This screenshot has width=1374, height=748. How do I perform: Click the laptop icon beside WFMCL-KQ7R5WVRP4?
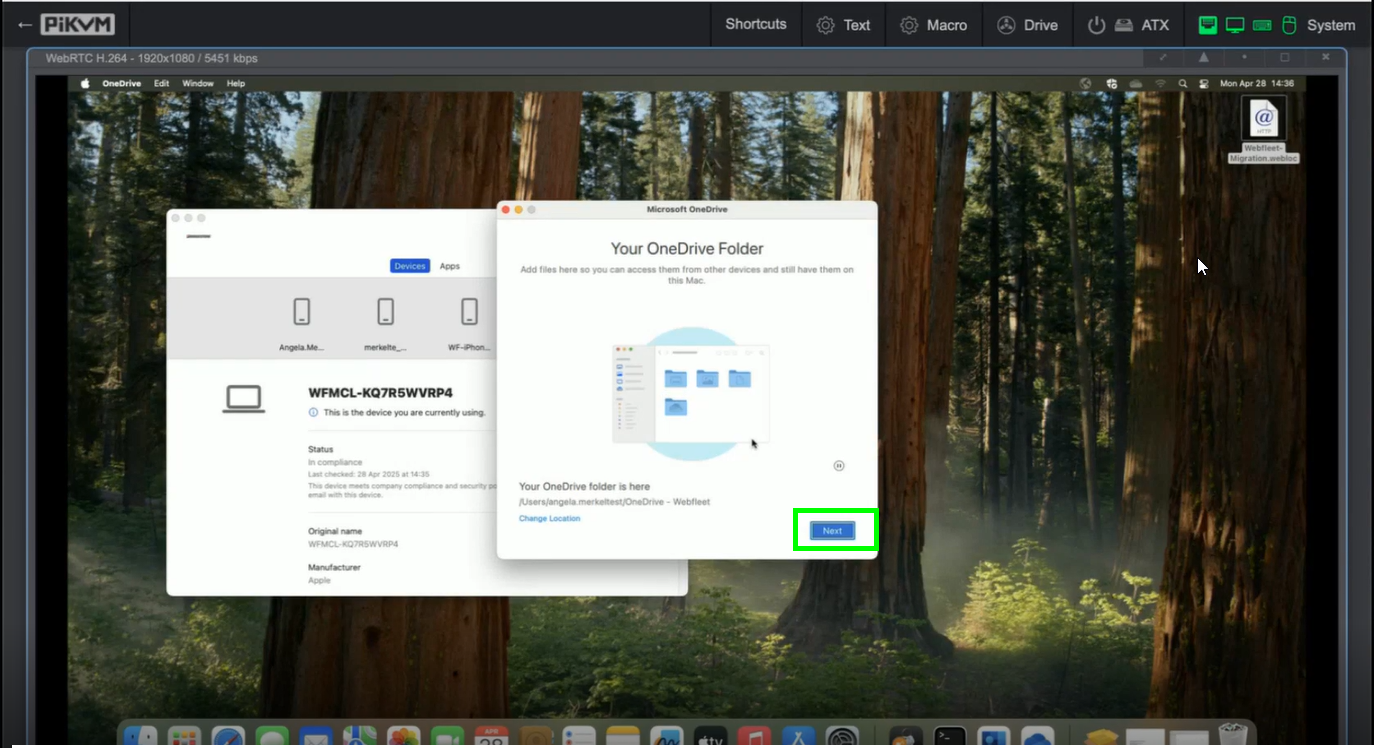coord(243,399)
